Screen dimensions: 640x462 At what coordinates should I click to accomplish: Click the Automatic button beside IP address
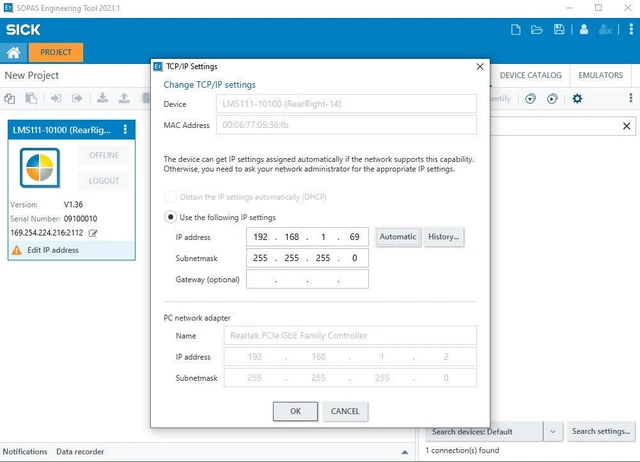(x=397, y=237)
